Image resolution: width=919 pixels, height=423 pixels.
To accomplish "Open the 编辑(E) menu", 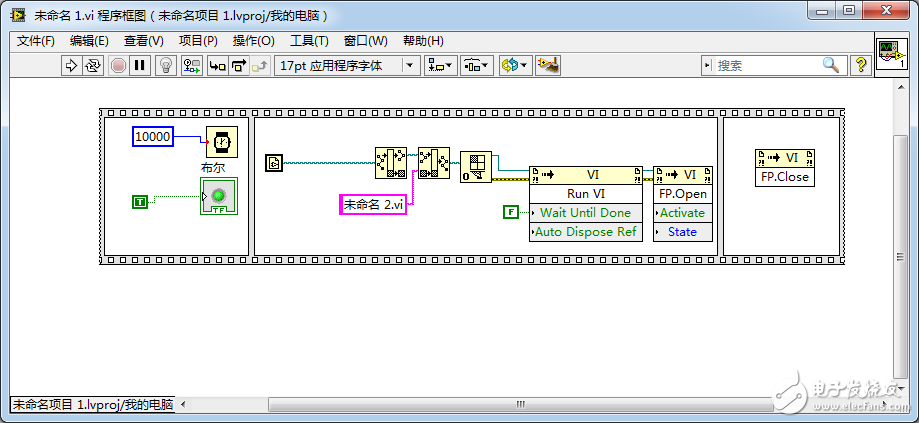I will [x=89, y=41].
